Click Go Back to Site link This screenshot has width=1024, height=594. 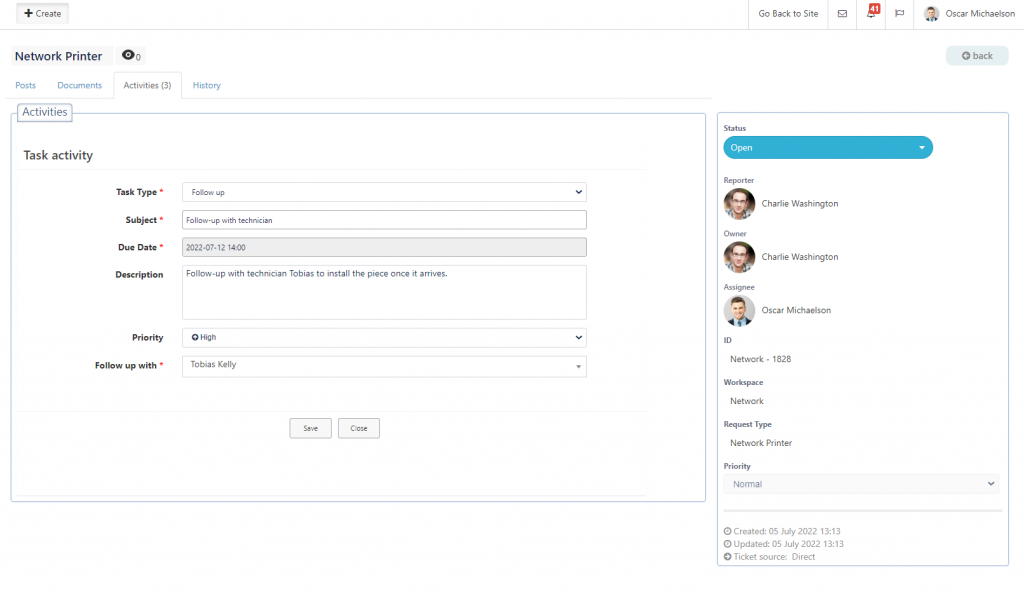point(788,14)
